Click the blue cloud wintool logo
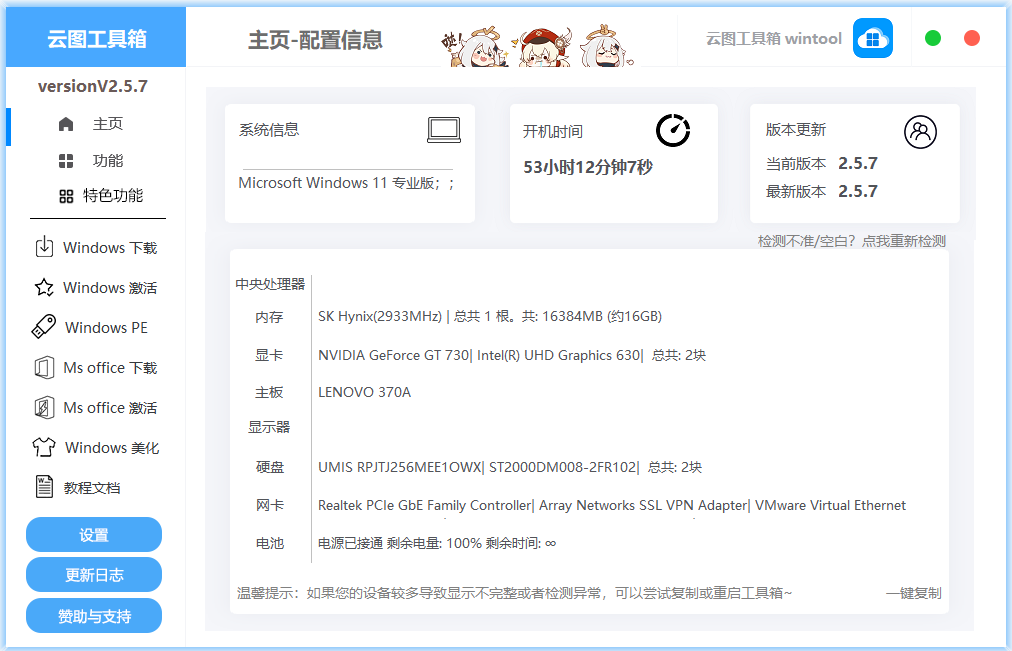This screenshot has width=1012, height=651. pos(873,38)
